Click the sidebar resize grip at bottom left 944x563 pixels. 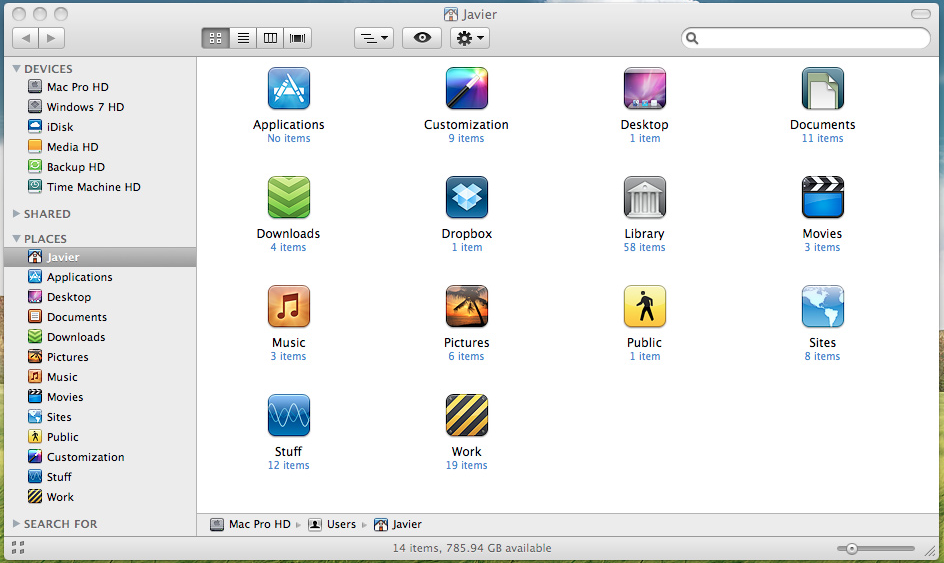click(18, 547)
